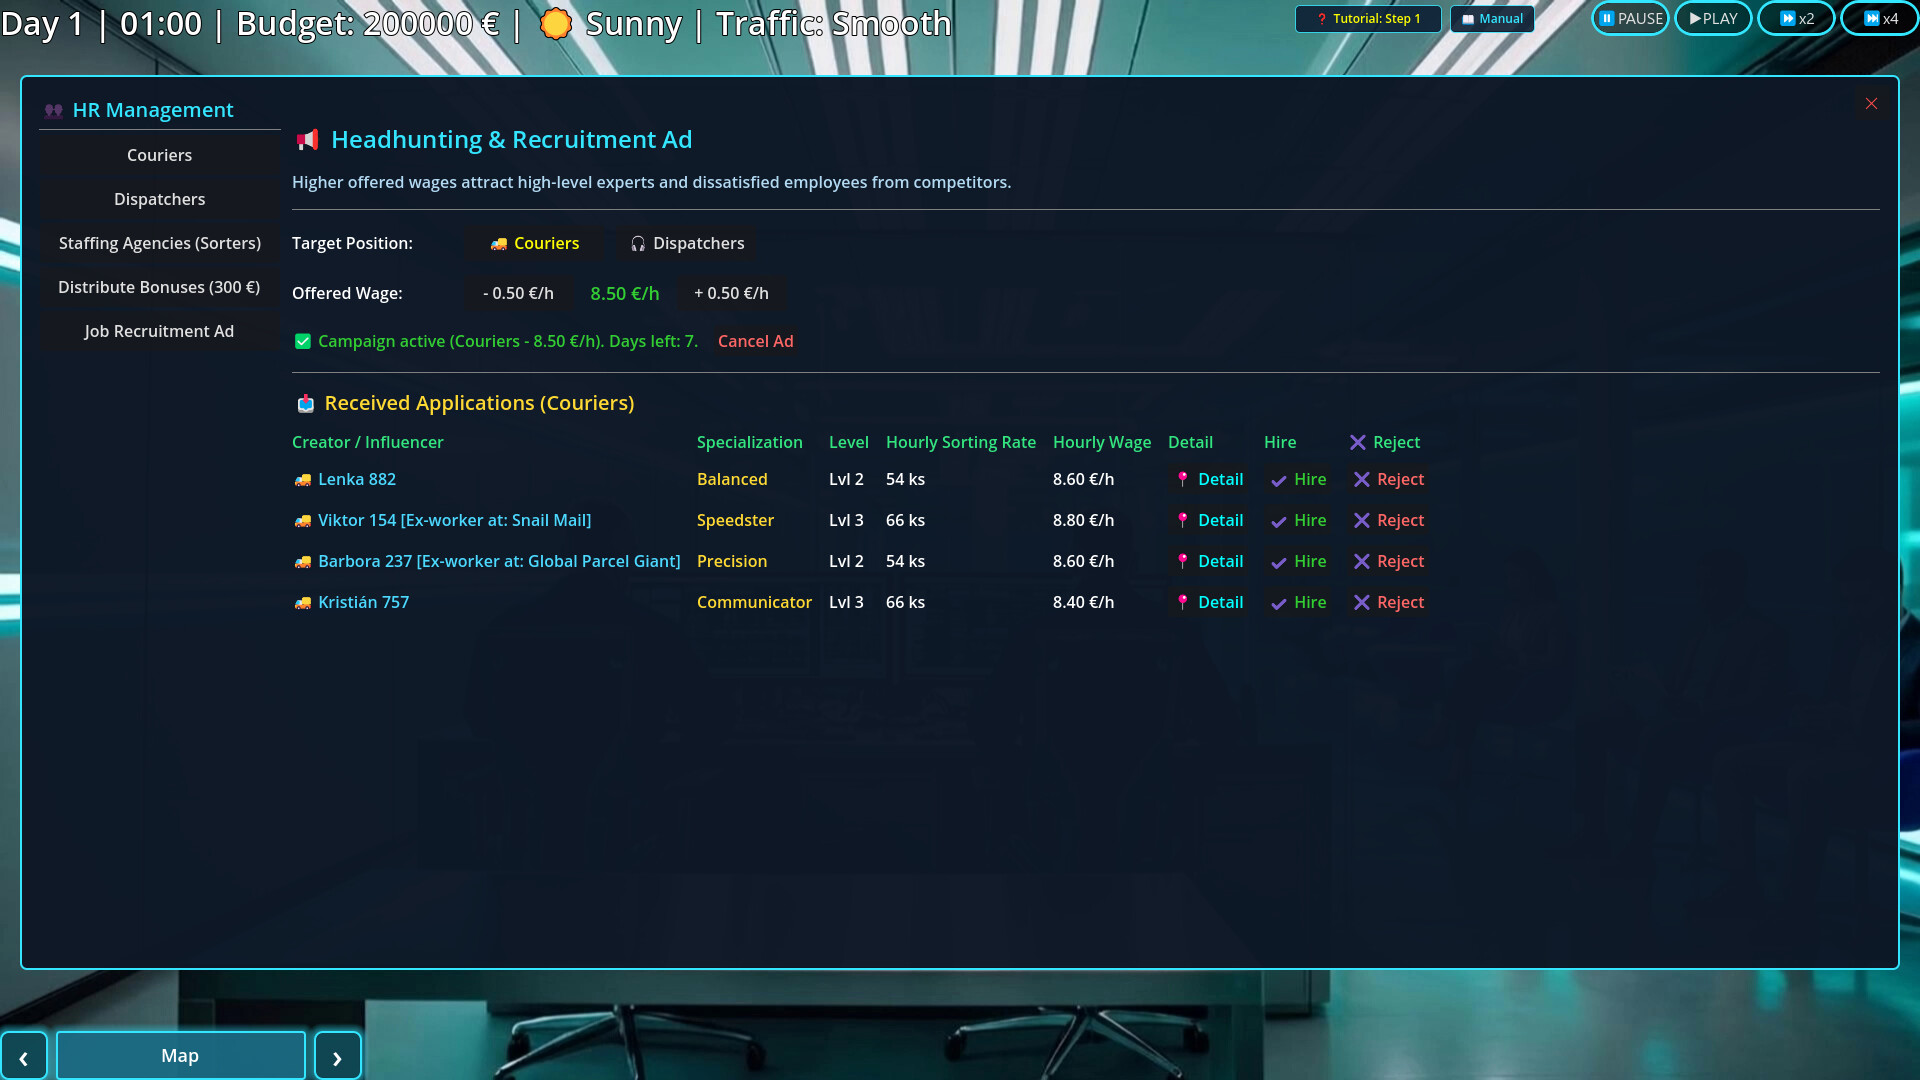
Task: Pause the game simulation
Action: pos(1630,18)
